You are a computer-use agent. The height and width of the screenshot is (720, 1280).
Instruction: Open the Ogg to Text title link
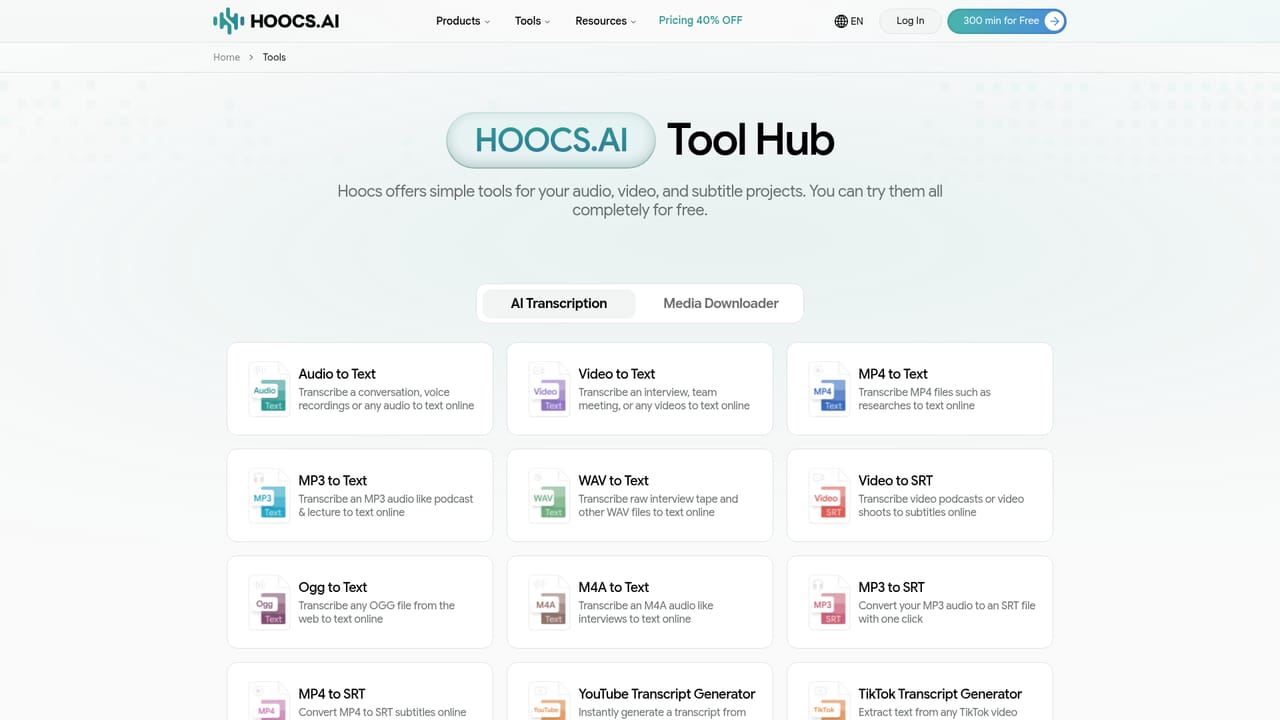tap(333, 588)
